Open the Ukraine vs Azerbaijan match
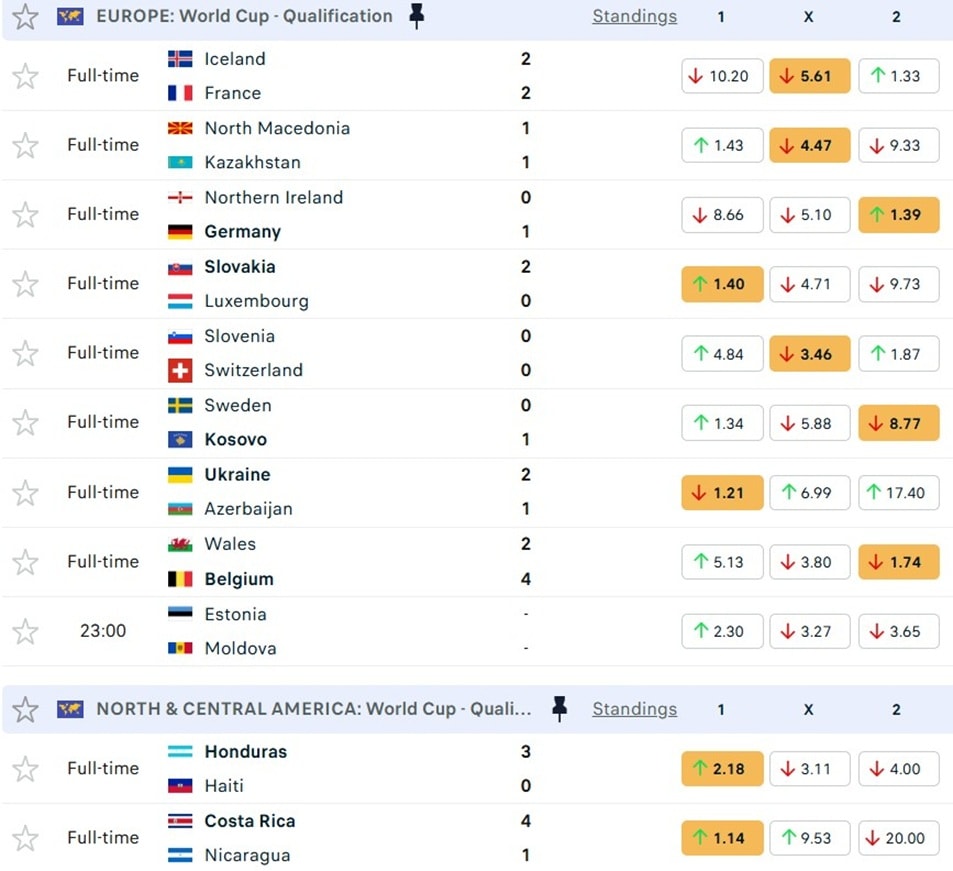The height and width of the screenshot is (871, 953). tap(350, 492)
